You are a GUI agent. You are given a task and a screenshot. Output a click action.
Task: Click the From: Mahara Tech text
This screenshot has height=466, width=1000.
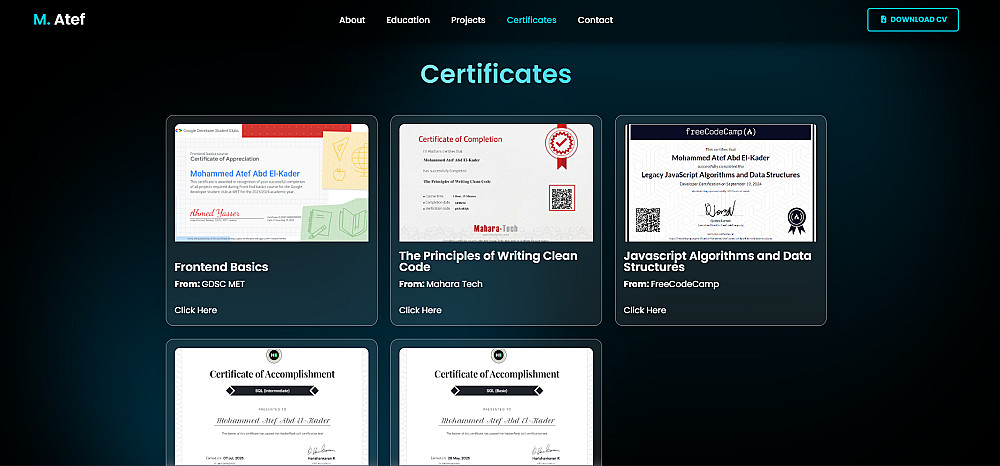pyautogui.click(x=441, y=284)
